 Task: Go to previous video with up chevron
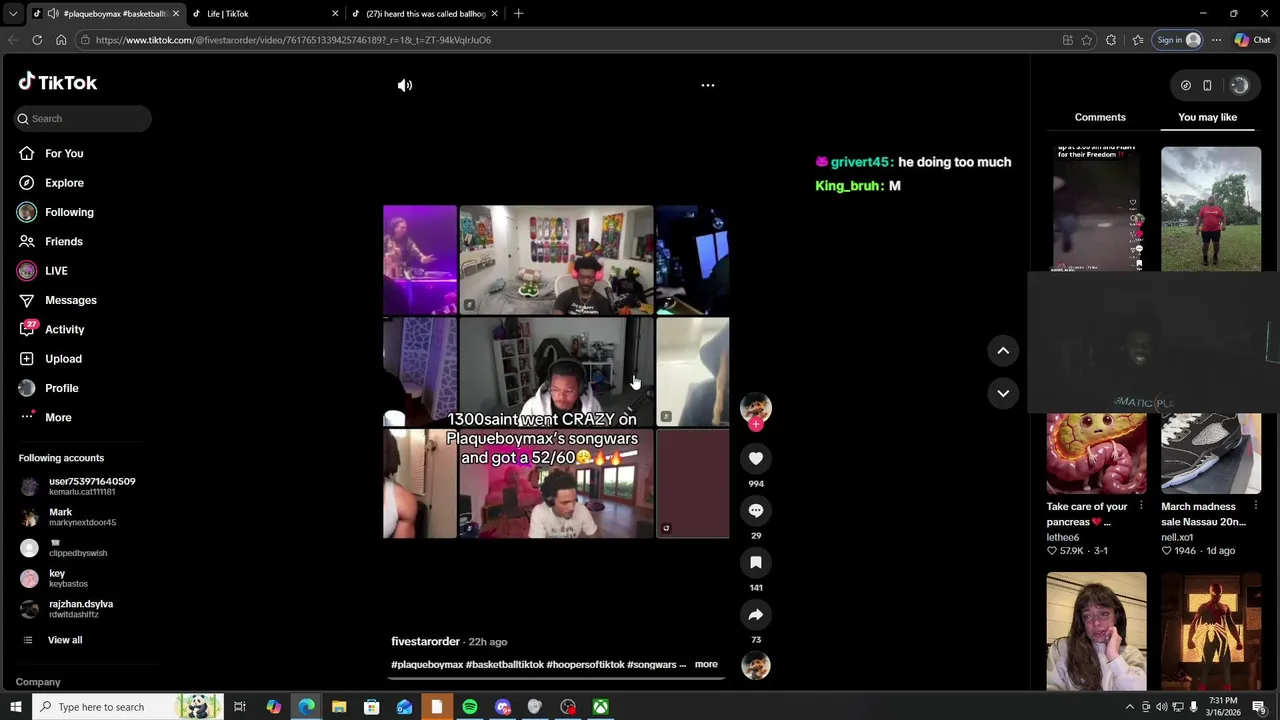click(1003, 350)
